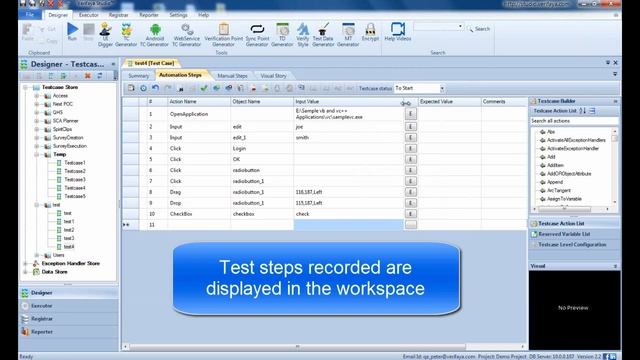Image resolution: width=640 pixels, height=360 pixels.
Task: Open the Sync Point Generator
Action: coord(257,35)
